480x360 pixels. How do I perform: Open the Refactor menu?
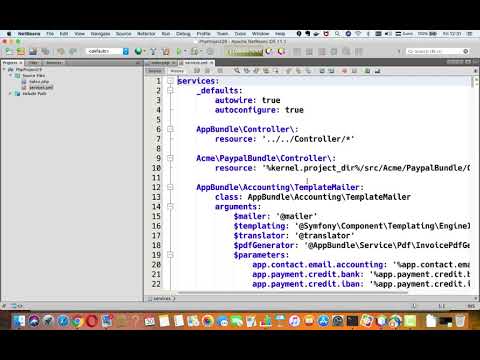click(x=146, y=34)
